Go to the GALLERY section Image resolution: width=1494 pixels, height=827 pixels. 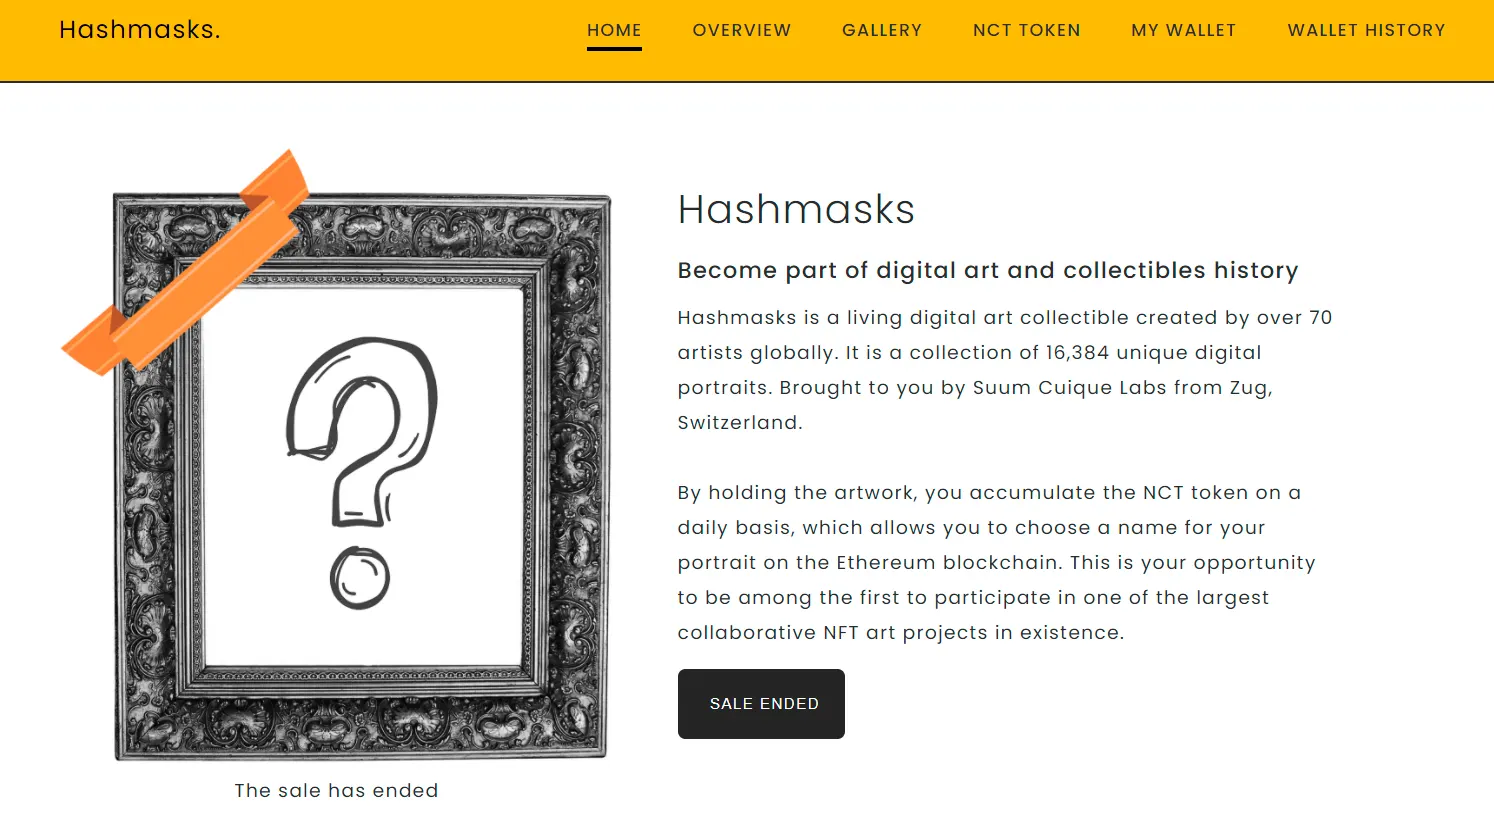(x=881, y=30)
